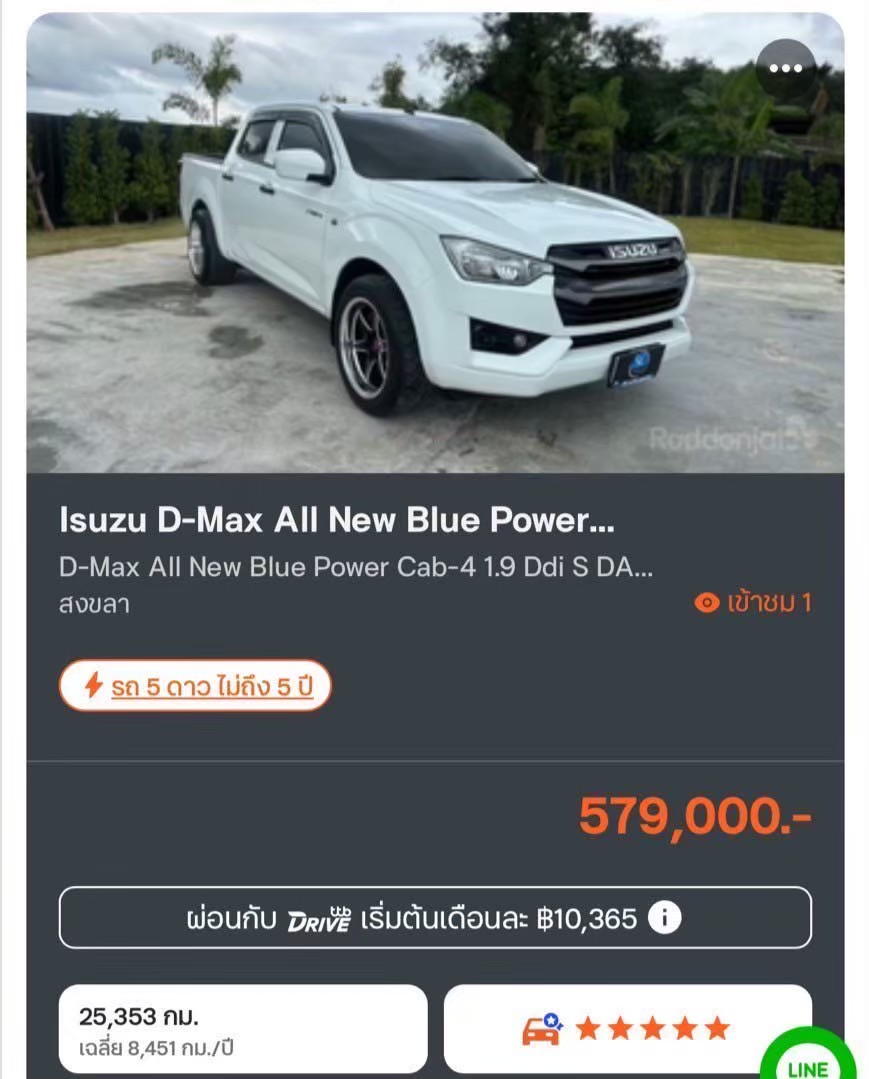Viewport: 869px width, 1079px height.
Task: Click the เฉลี่ย 8,451 กม./ปี average text
Action: click(156, 1048)
